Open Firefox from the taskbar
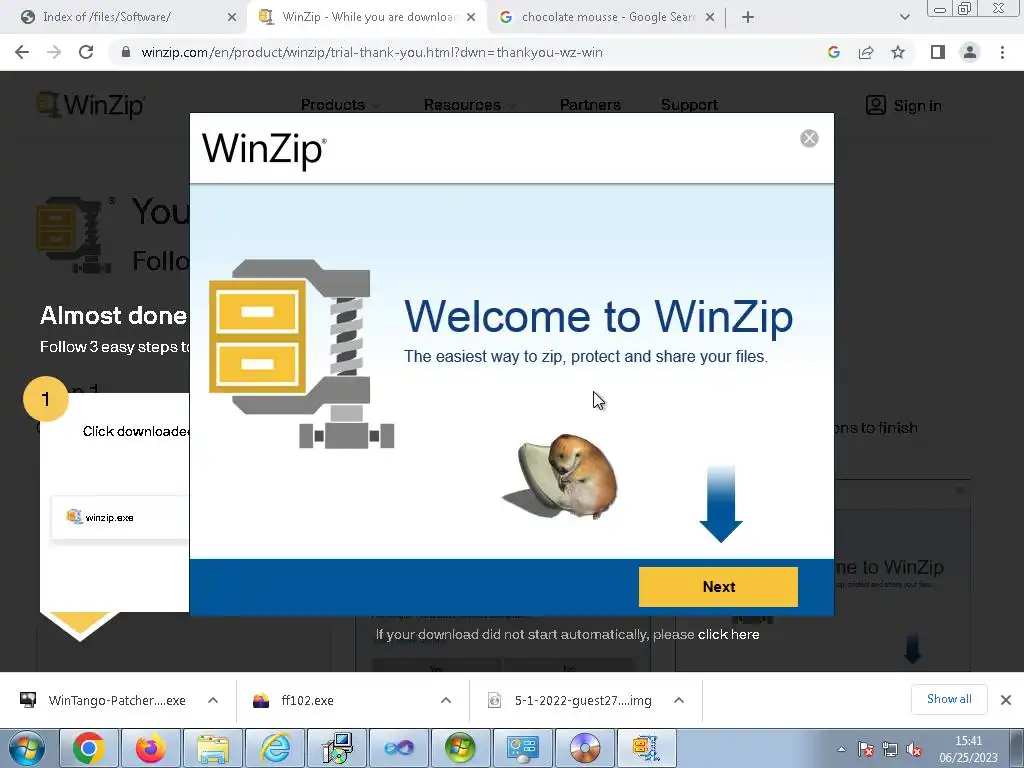Viewport: 1024px width, 768px height. tap(151, 748)
